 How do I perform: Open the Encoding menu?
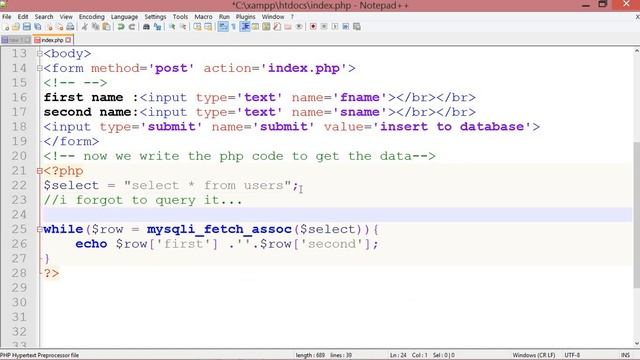(91, 17)
